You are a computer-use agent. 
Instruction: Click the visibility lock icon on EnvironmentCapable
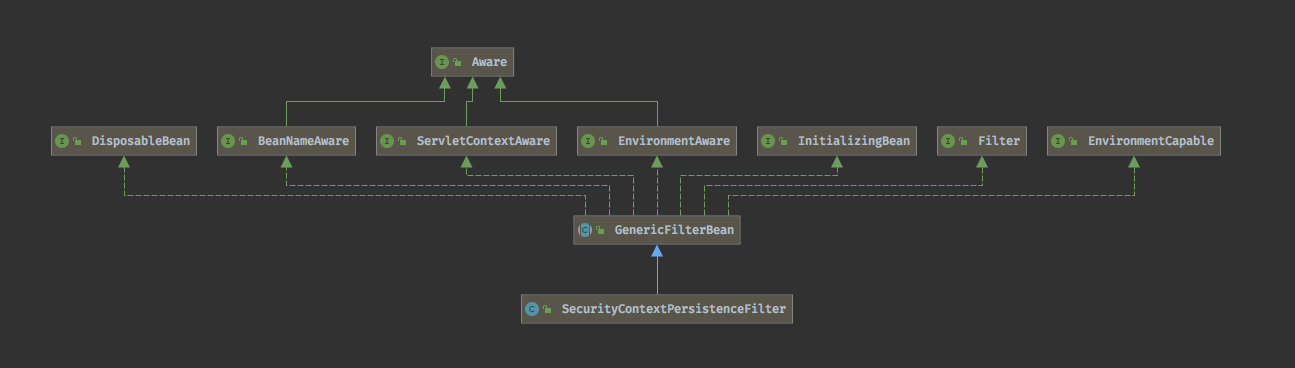(1074, 142)
